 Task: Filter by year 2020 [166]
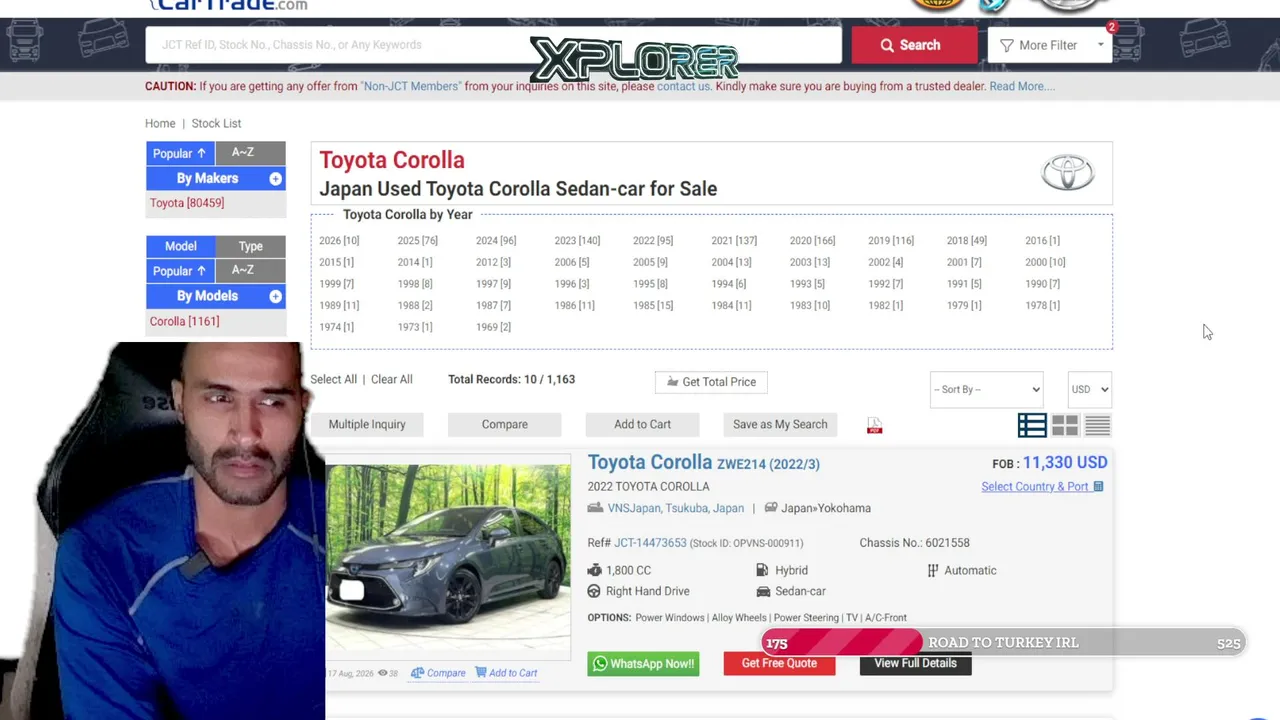(812, 241)
